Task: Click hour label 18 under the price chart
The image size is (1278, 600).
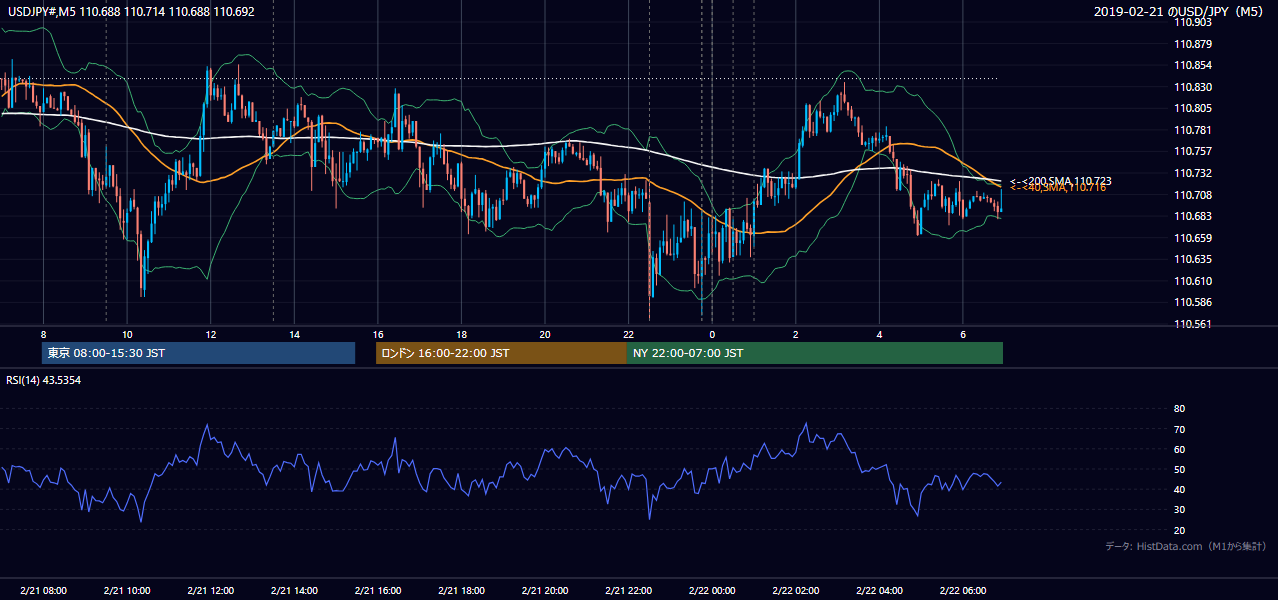Action: [x=461, y=334]
